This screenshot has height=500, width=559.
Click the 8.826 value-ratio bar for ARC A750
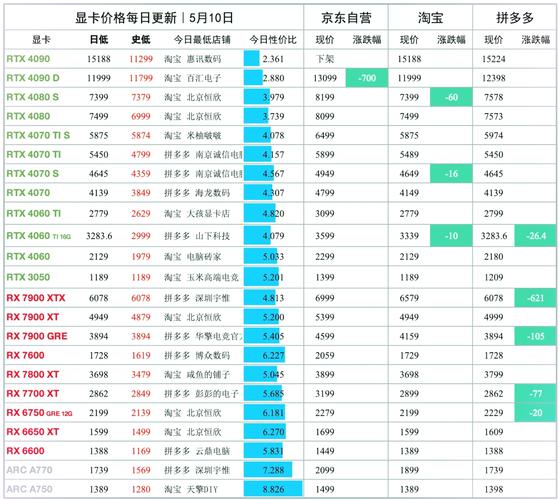(273, 489)
